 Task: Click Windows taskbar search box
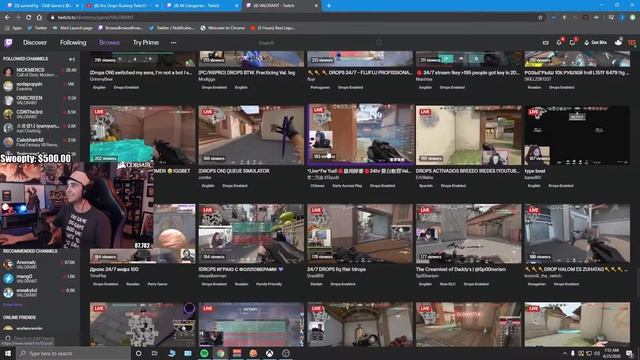tap(73, 353)
